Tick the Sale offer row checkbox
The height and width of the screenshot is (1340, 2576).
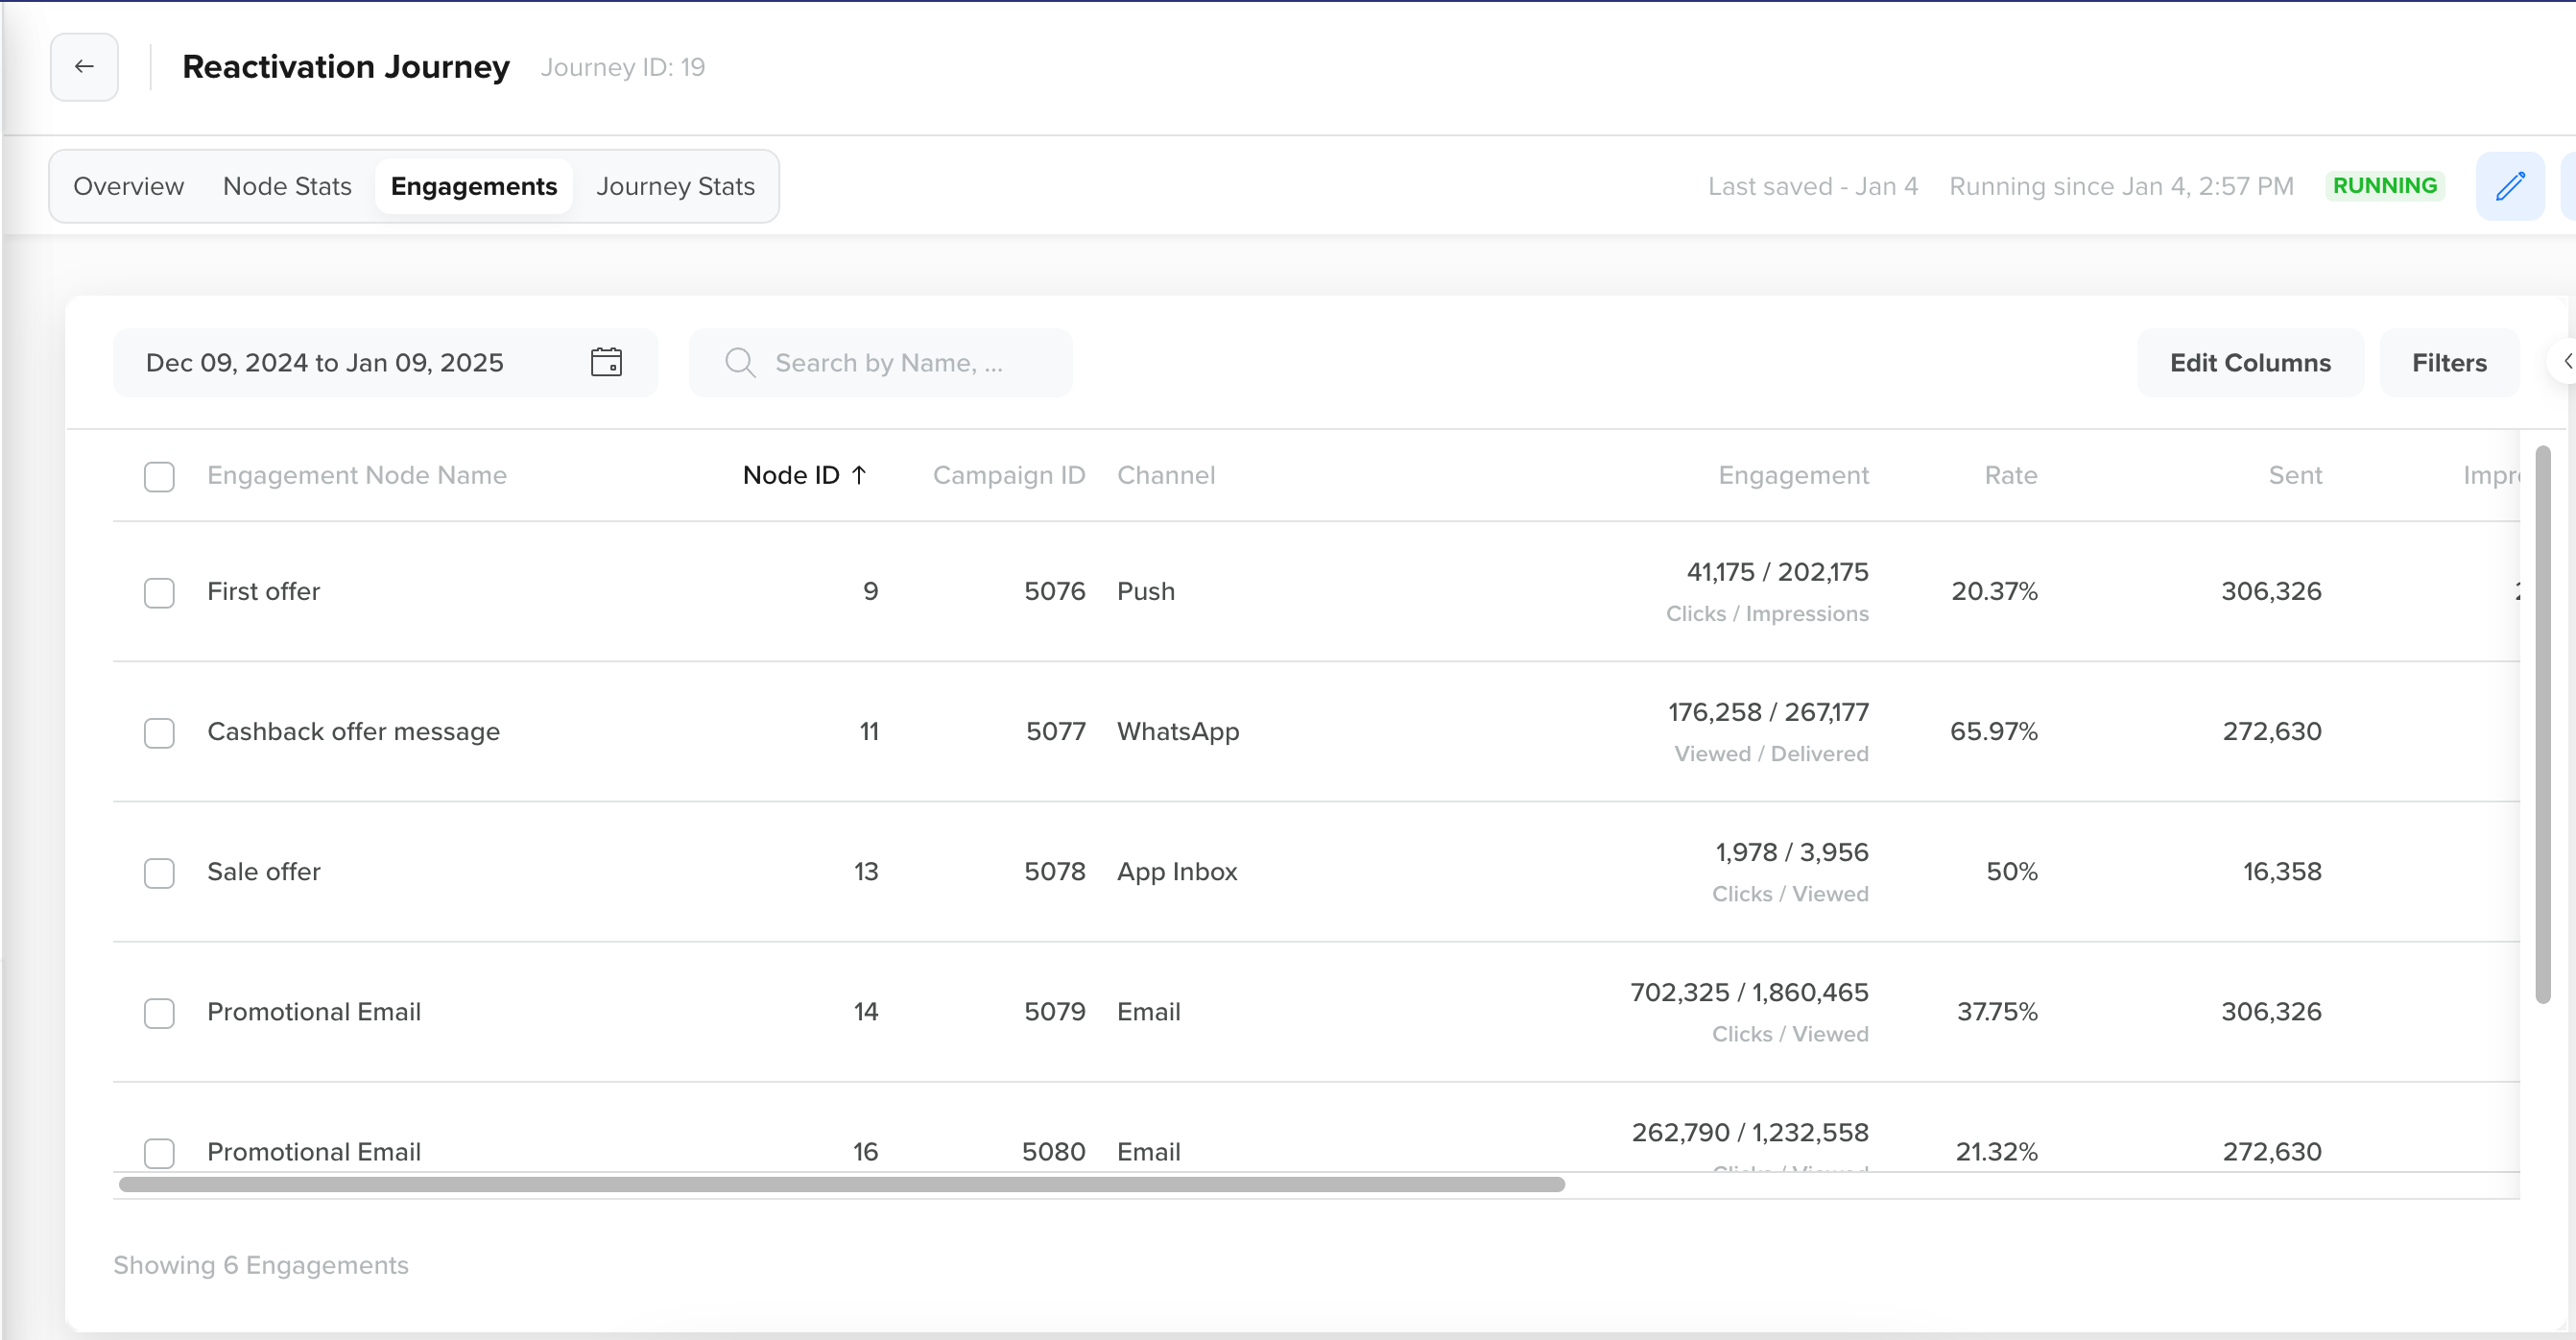[x=159, y=872]
